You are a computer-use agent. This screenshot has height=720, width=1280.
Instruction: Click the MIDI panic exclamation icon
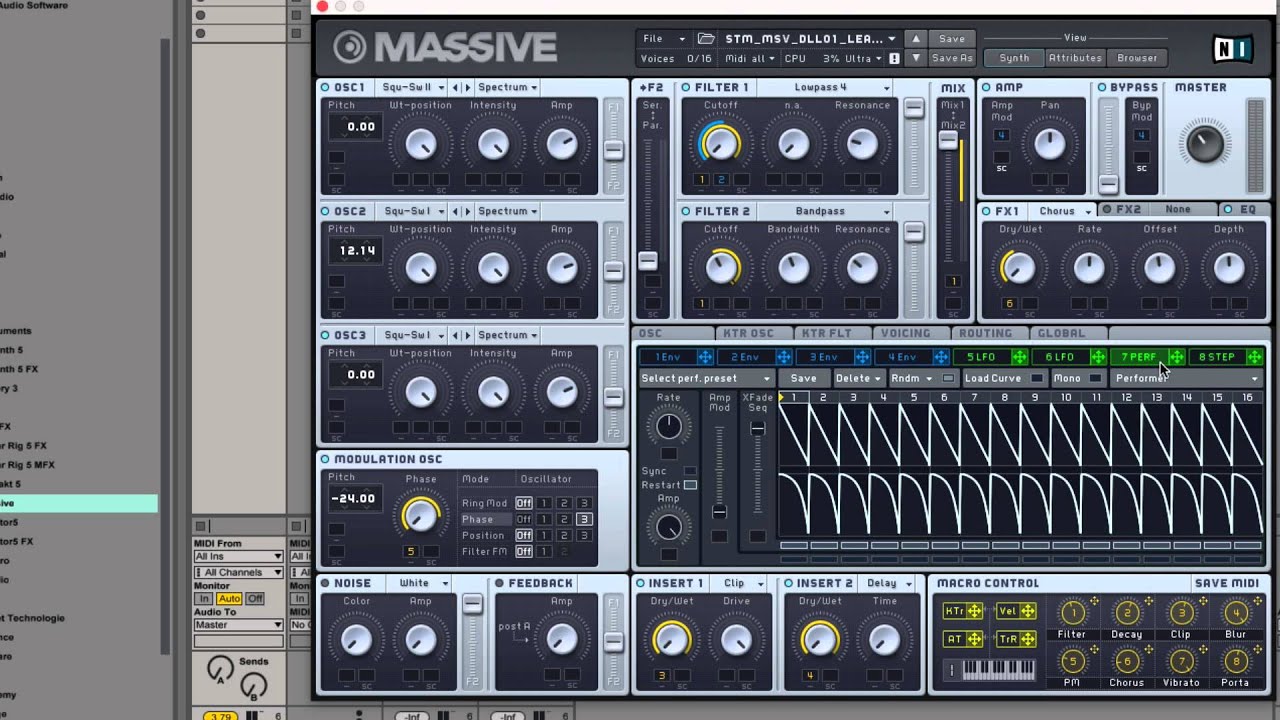pos(894,59)
